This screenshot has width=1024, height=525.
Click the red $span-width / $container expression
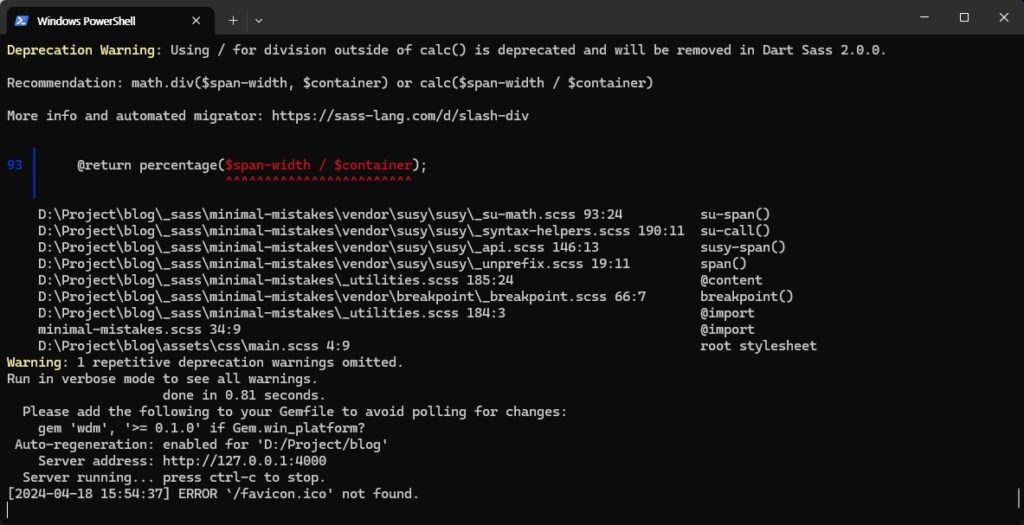319,165
